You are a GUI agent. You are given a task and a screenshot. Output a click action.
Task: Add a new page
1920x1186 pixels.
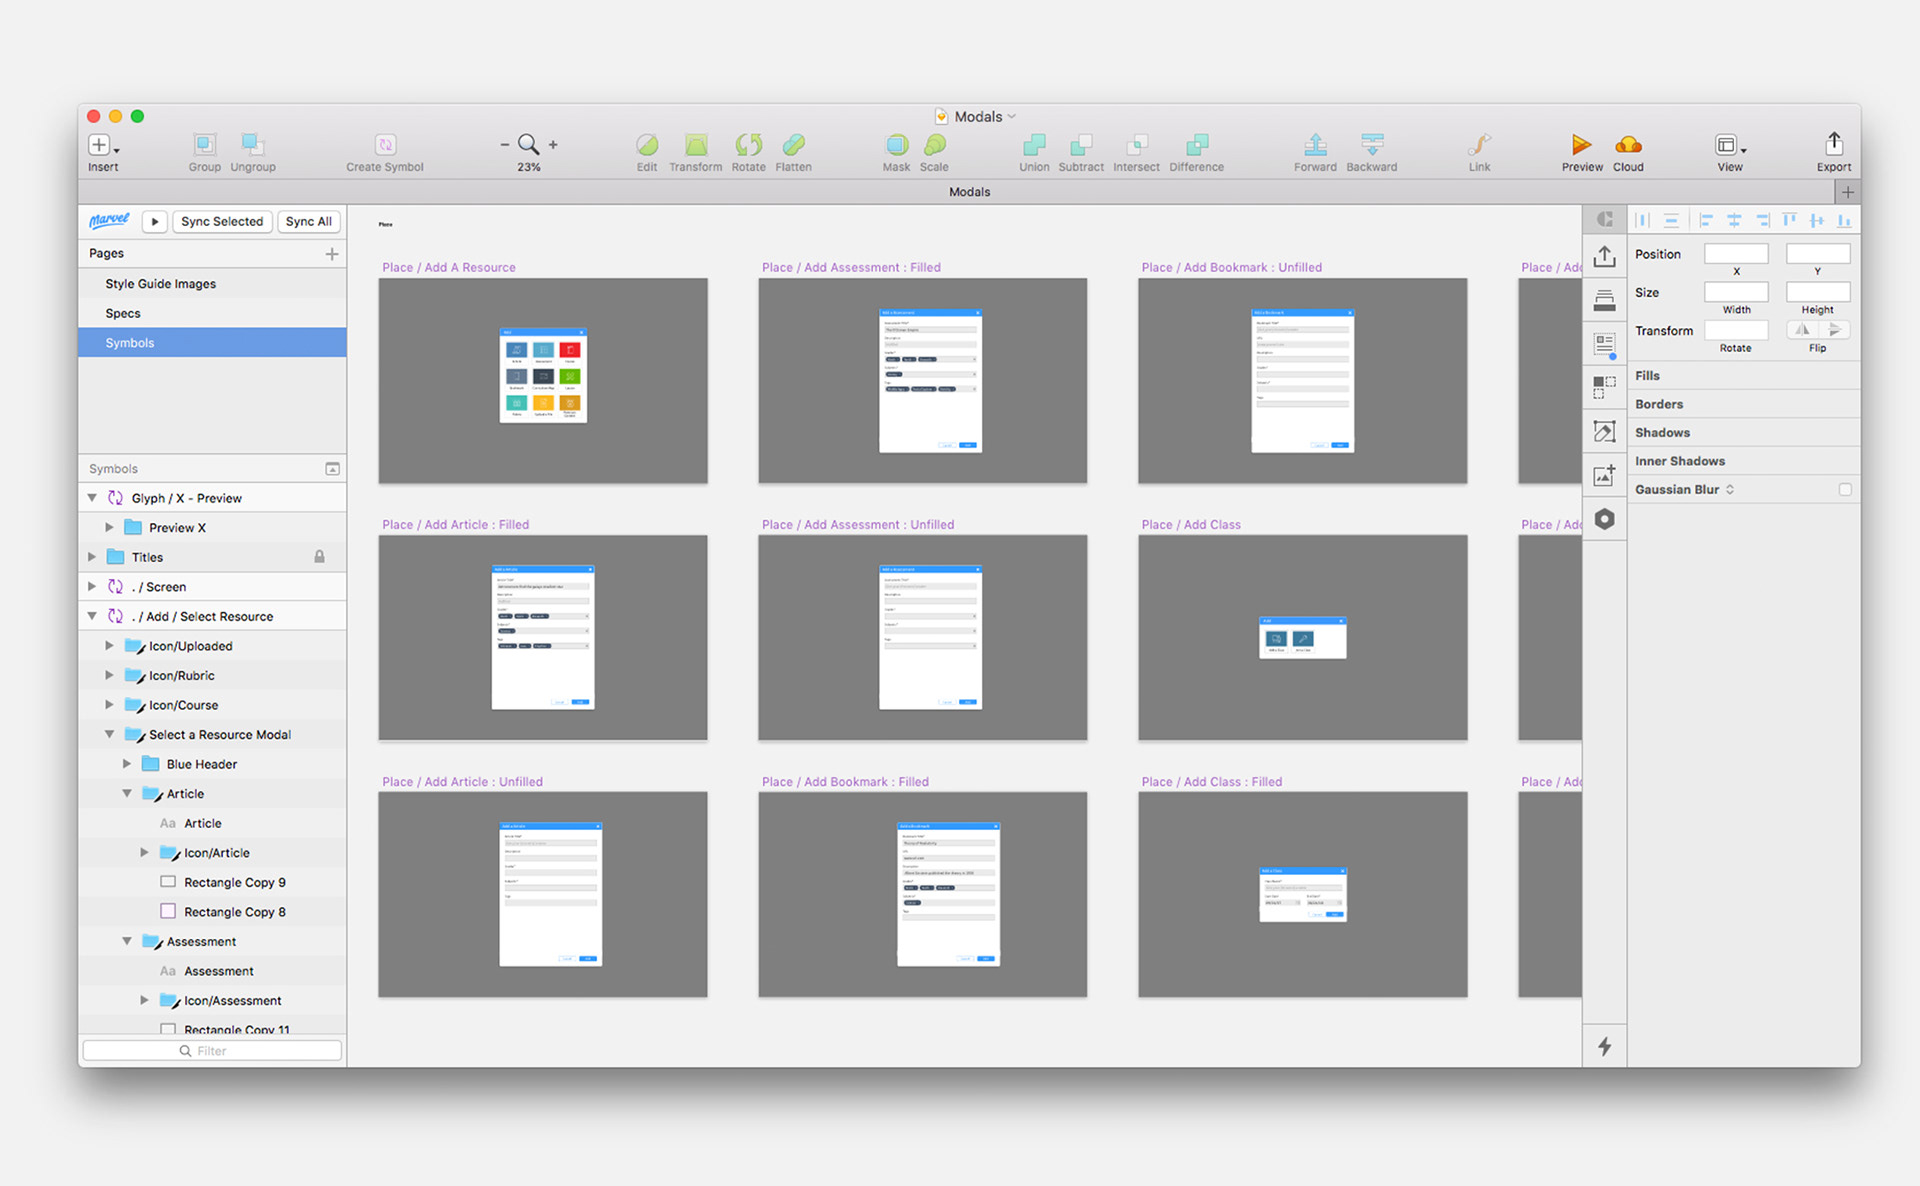click(x=332, y=254)
